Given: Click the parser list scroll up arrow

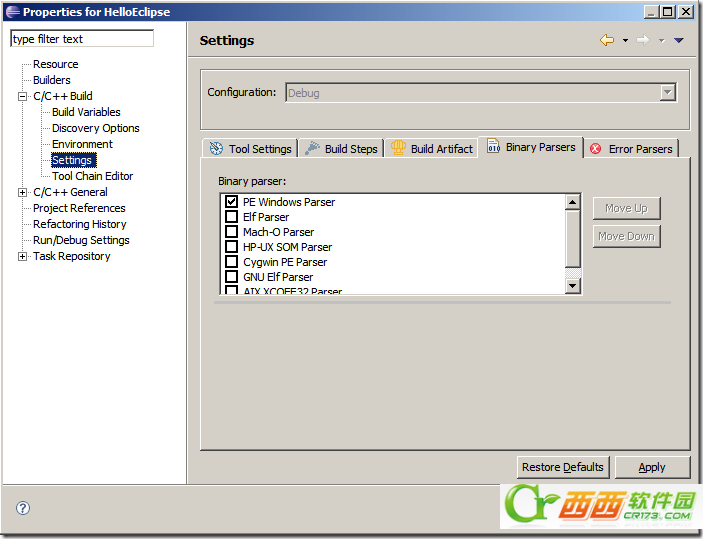Looking at the screenshot, I should coord(573,202).
